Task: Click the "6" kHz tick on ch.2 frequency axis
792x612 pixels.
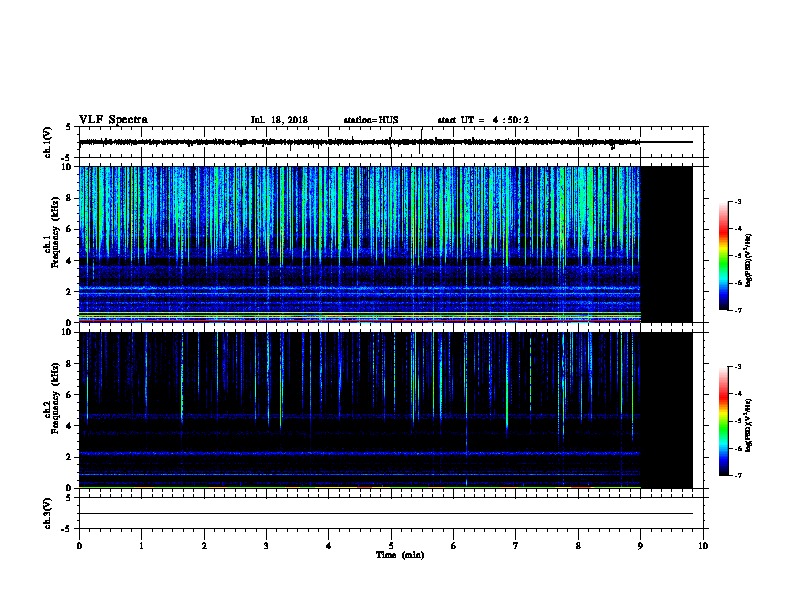Action: tap(69, 395)
